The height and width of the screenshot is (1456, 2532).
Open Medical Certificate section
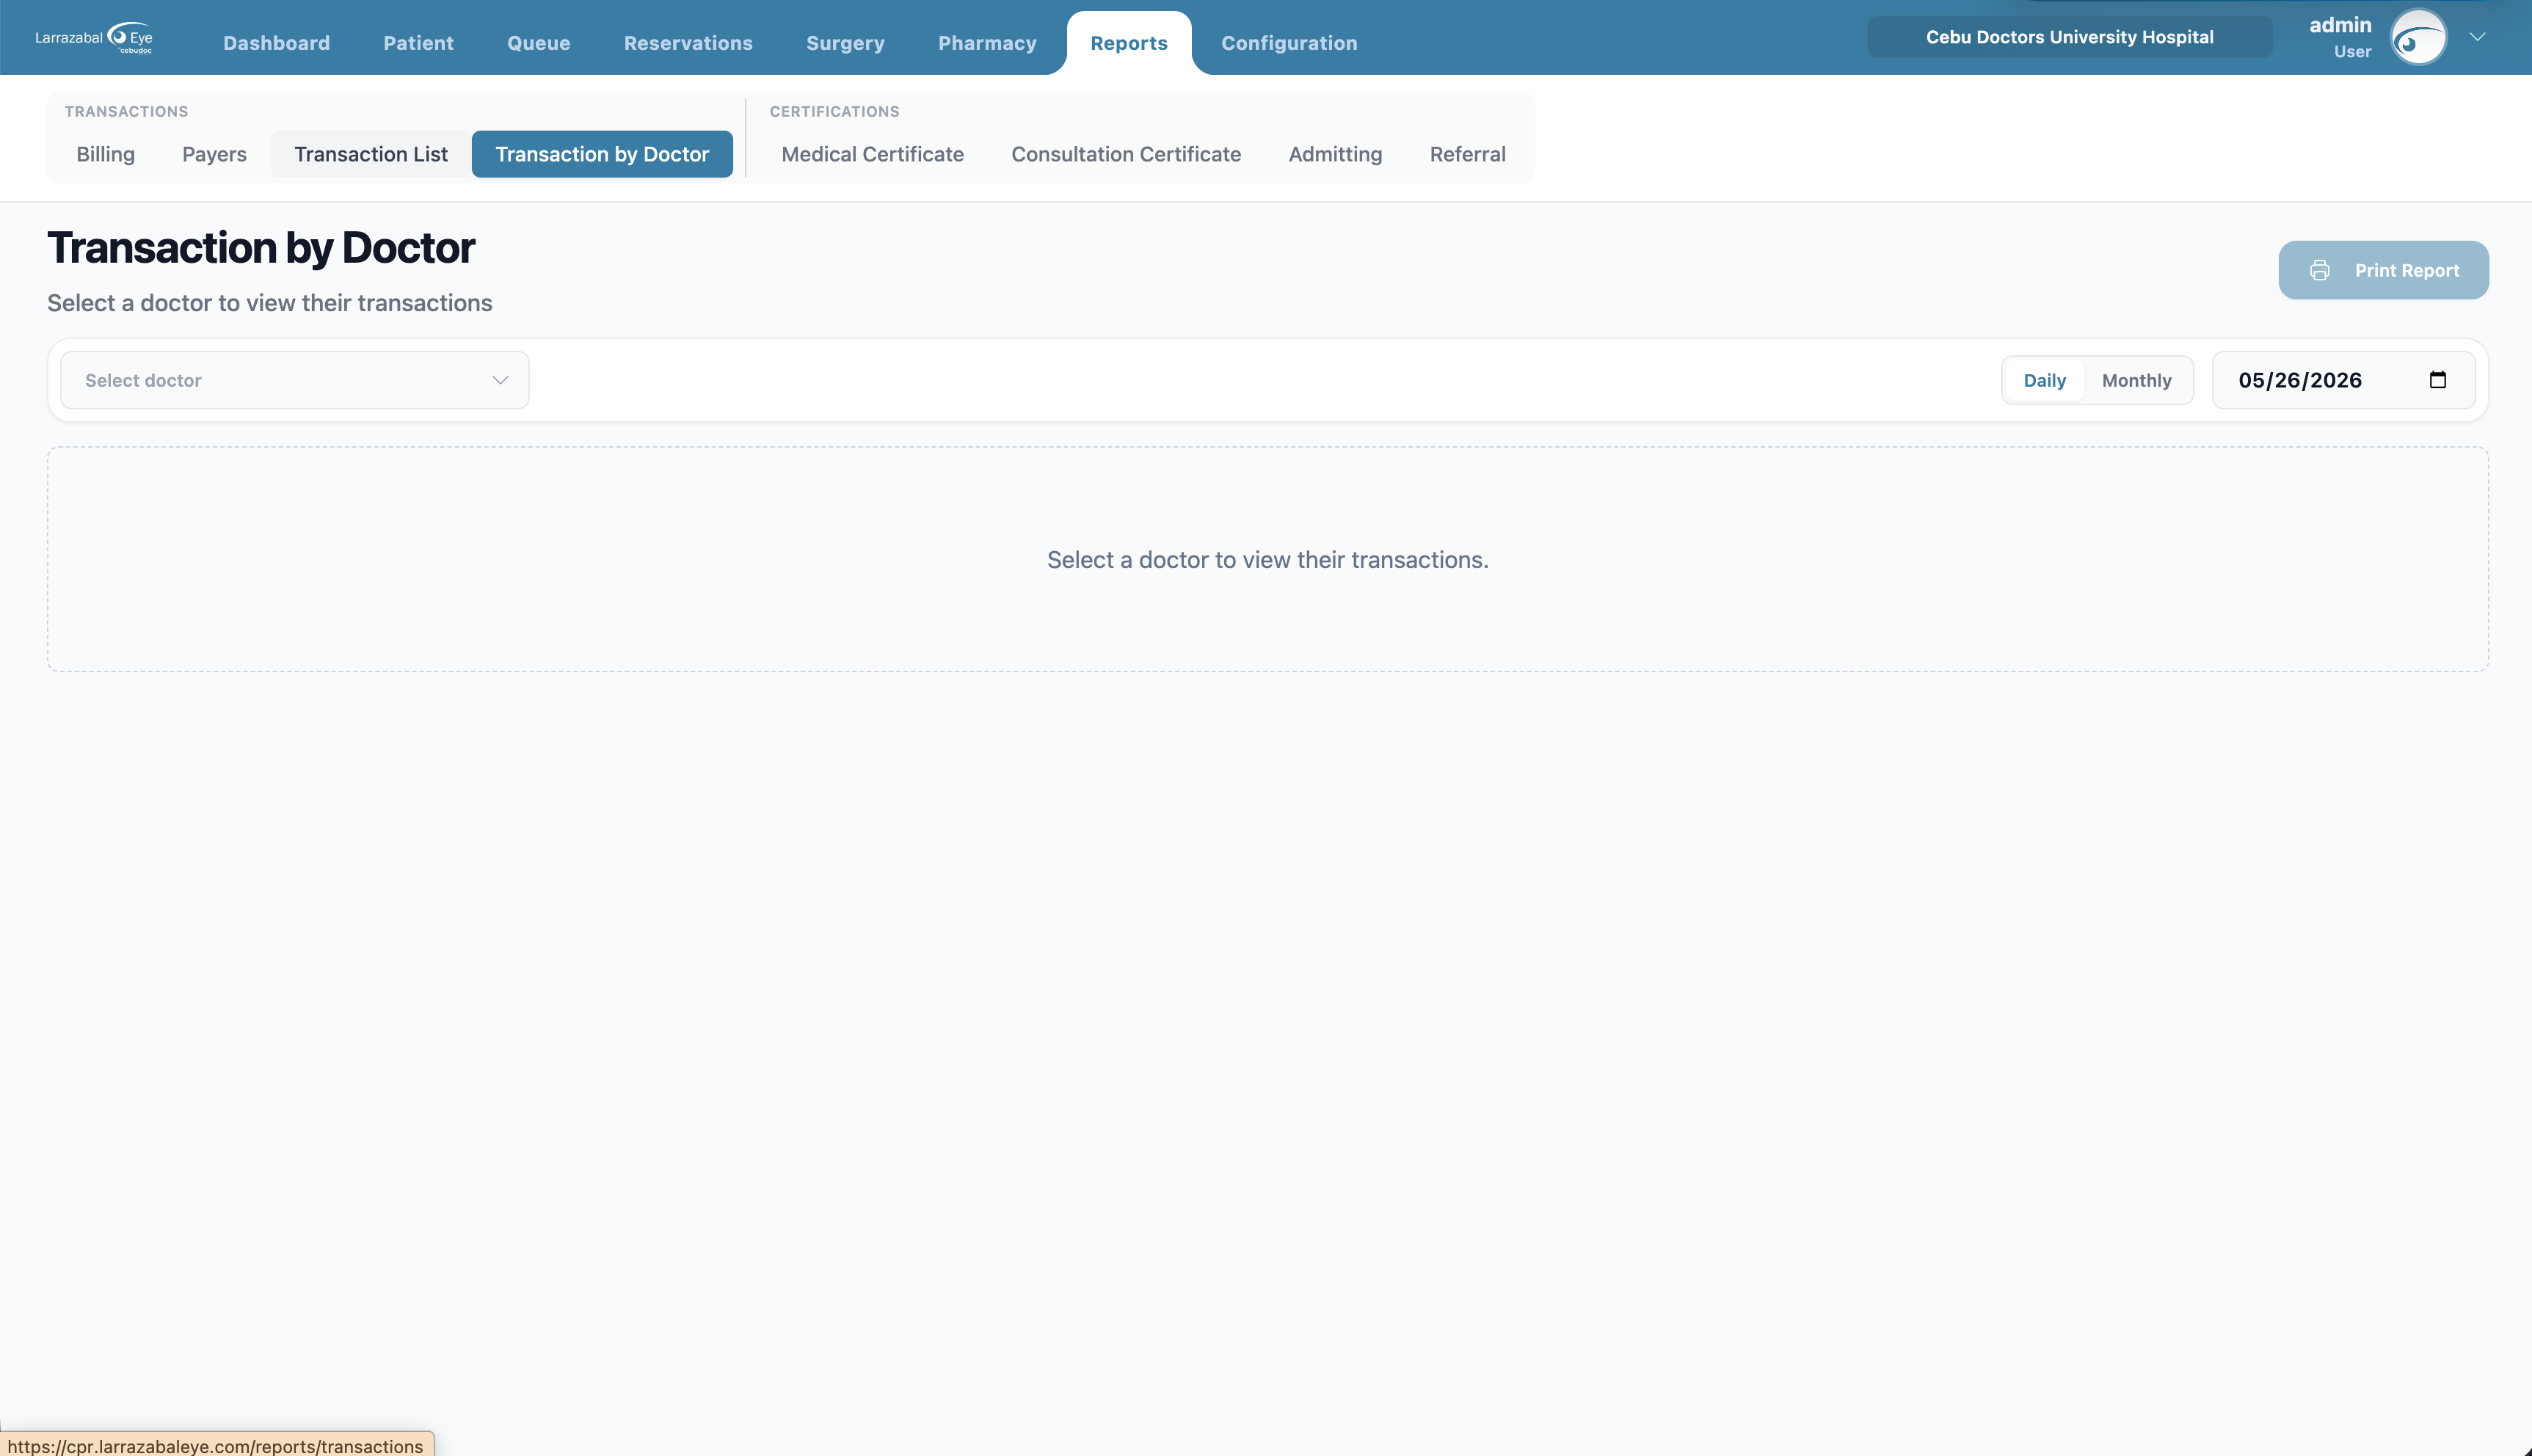[x=872, y=154]
